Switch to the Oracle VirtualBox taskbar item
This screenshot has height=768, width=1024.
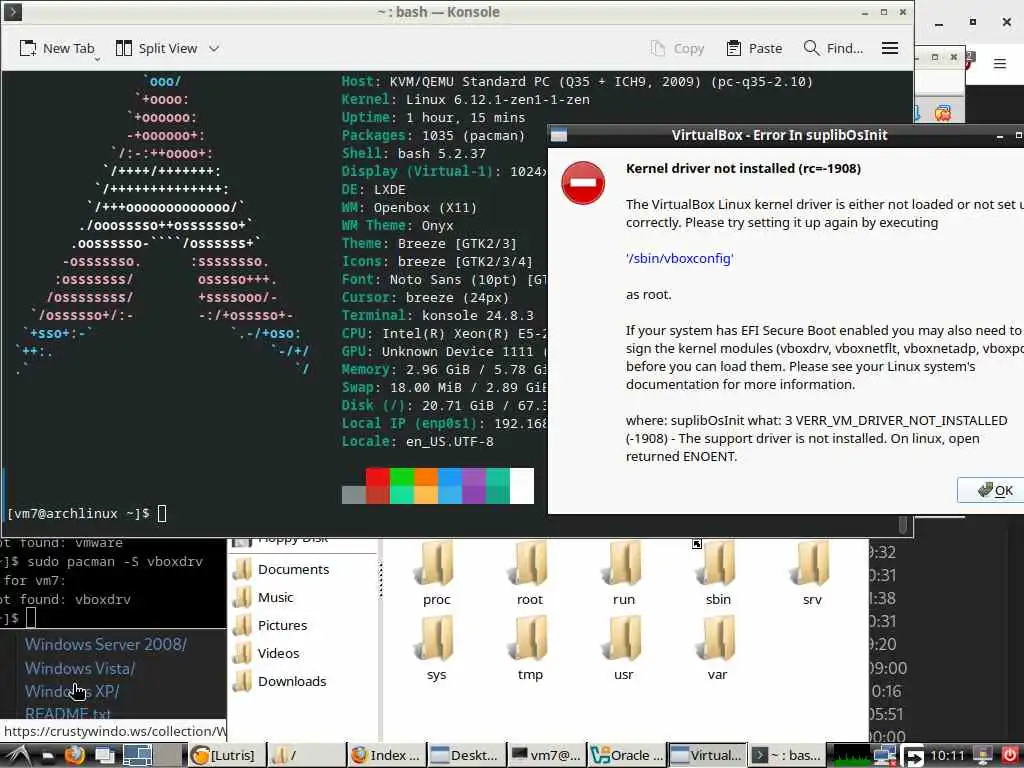pos(626,756)
